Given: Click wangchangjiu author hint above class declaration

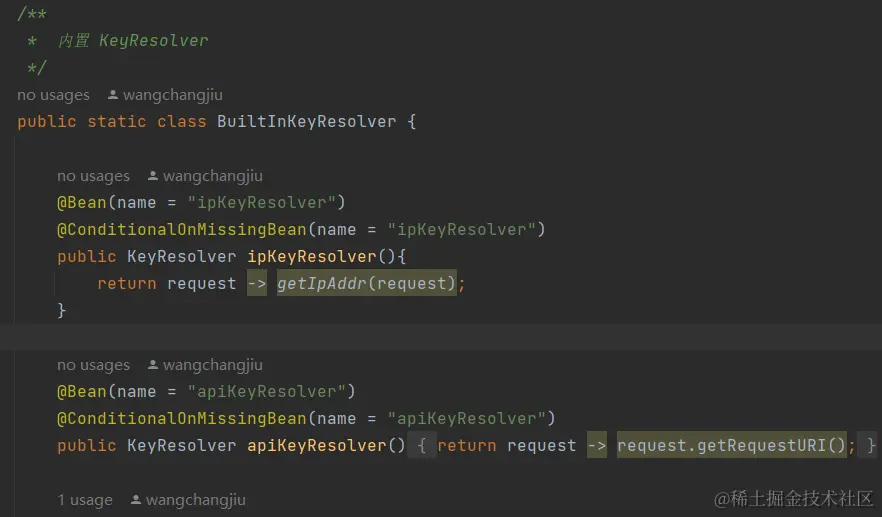Looking at the screenshot, I should (173, 95).
